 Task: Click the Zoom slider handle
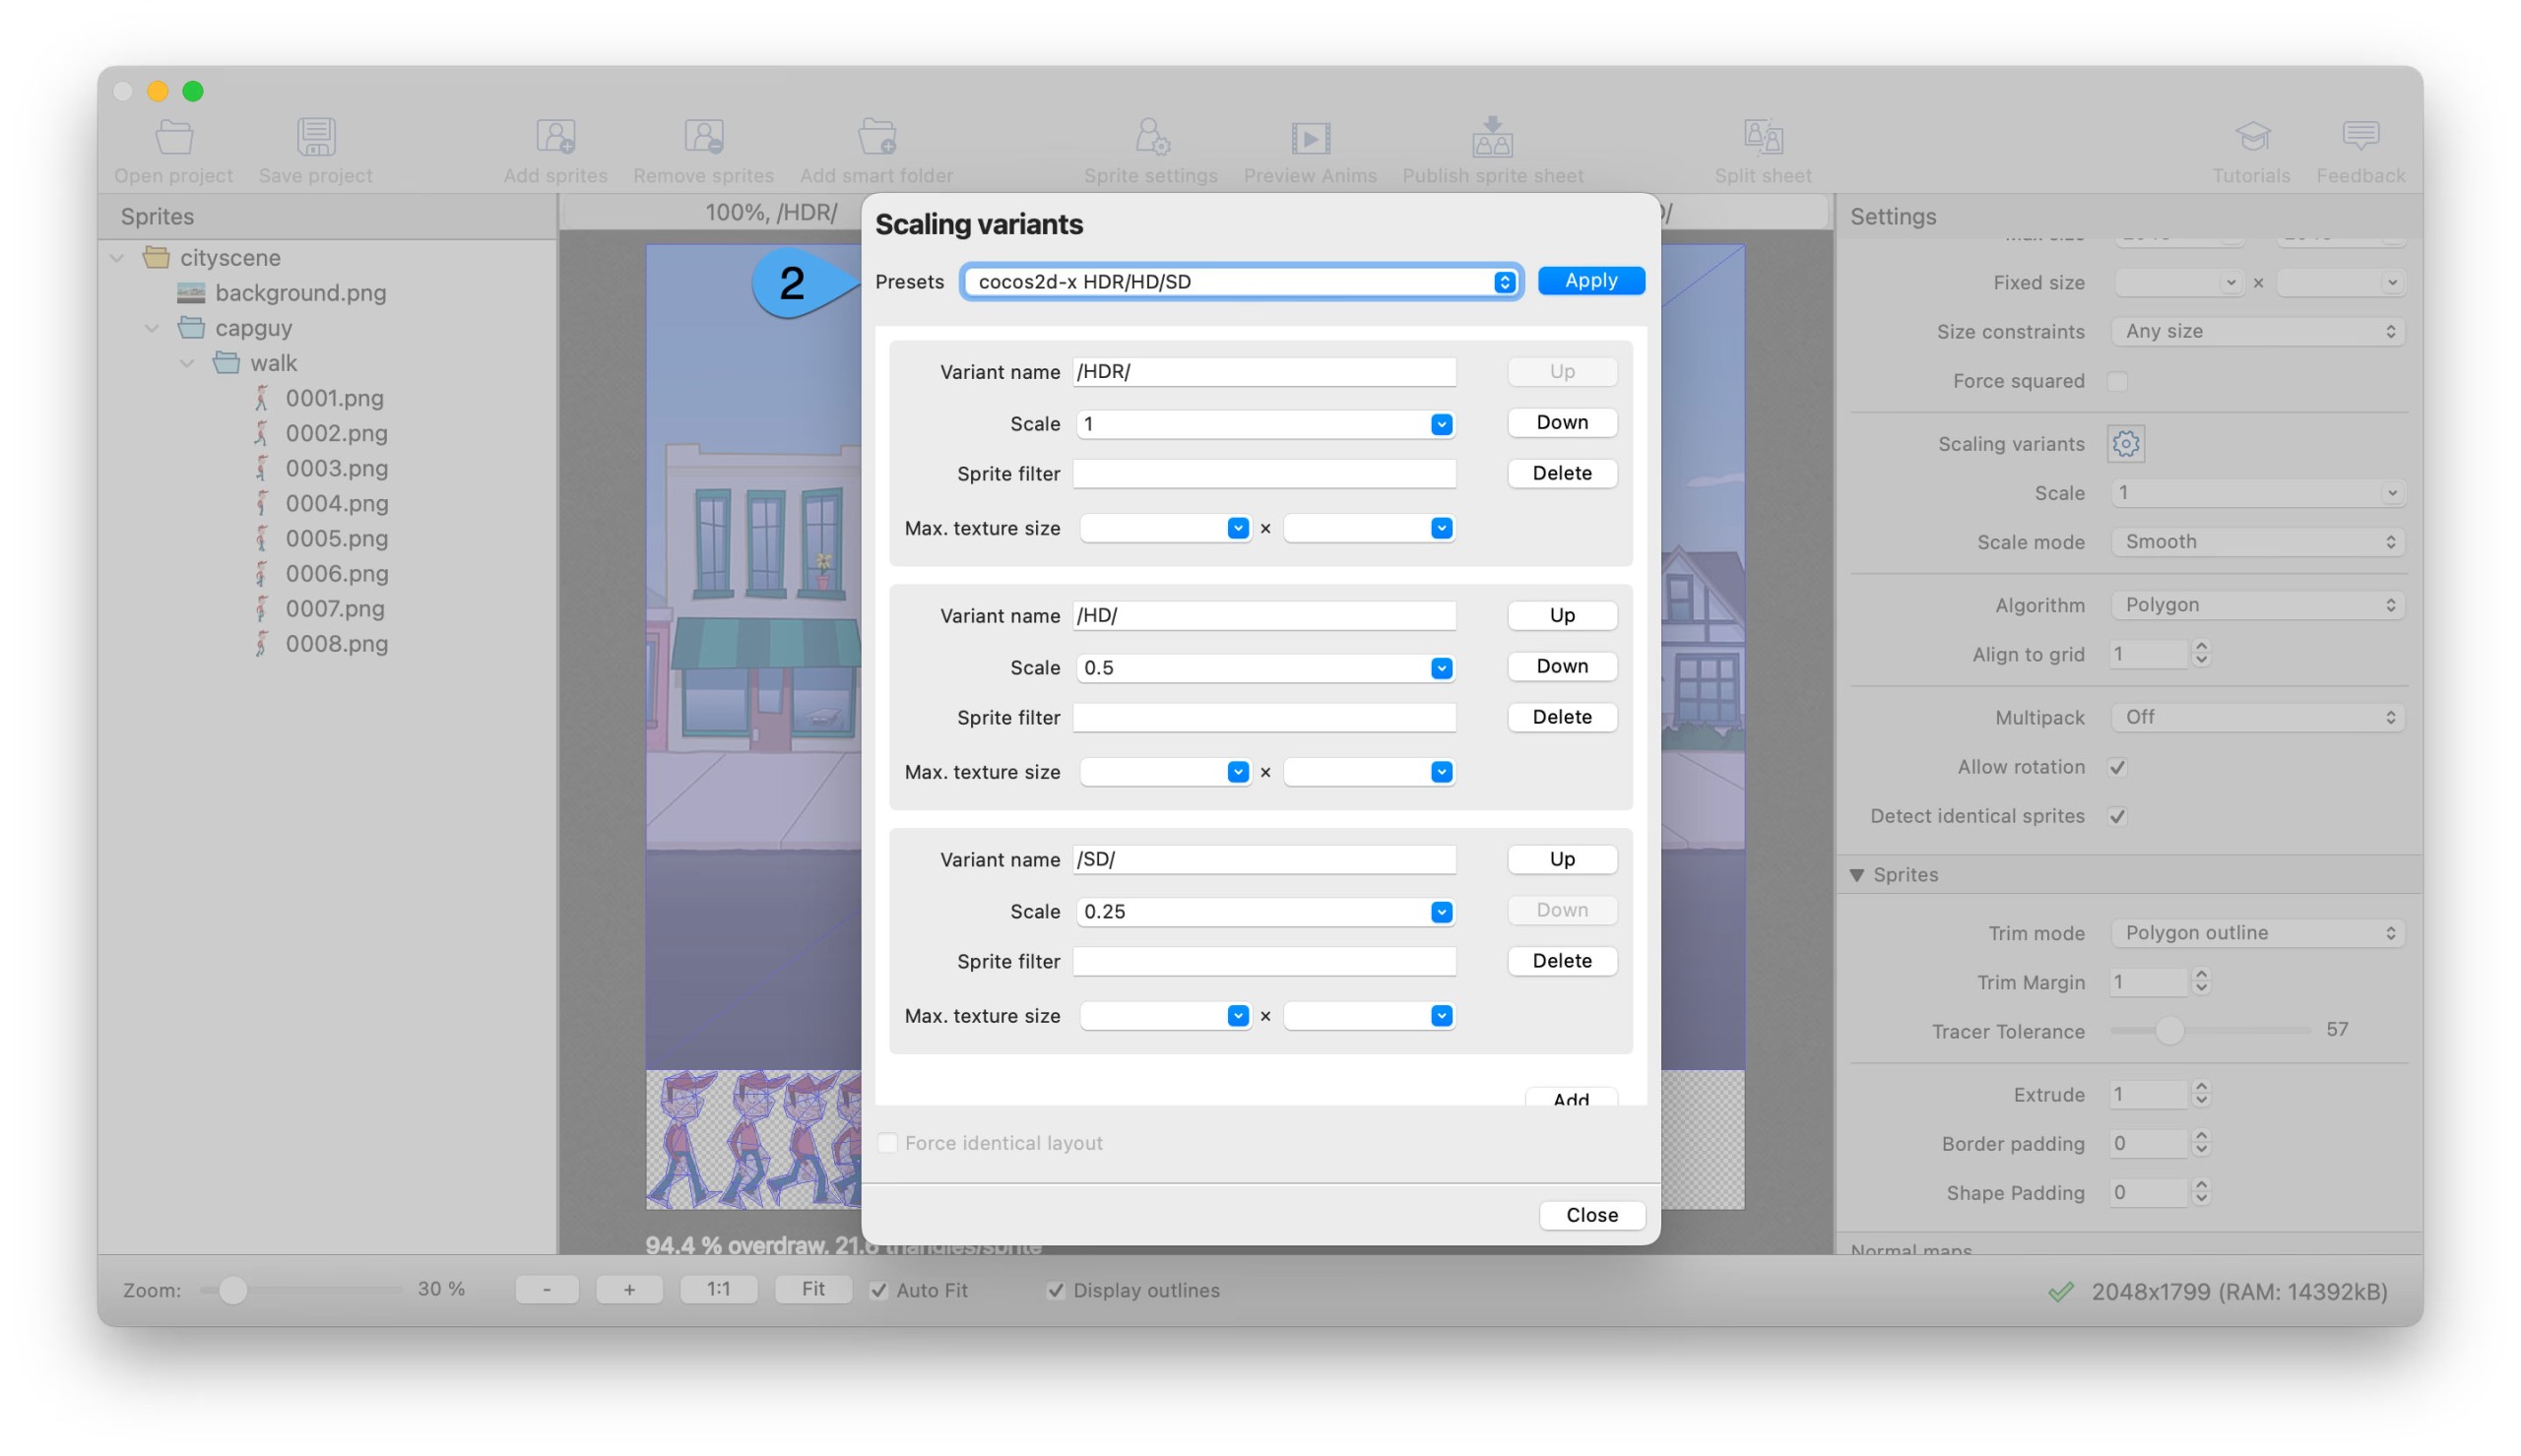point(232,1290)
